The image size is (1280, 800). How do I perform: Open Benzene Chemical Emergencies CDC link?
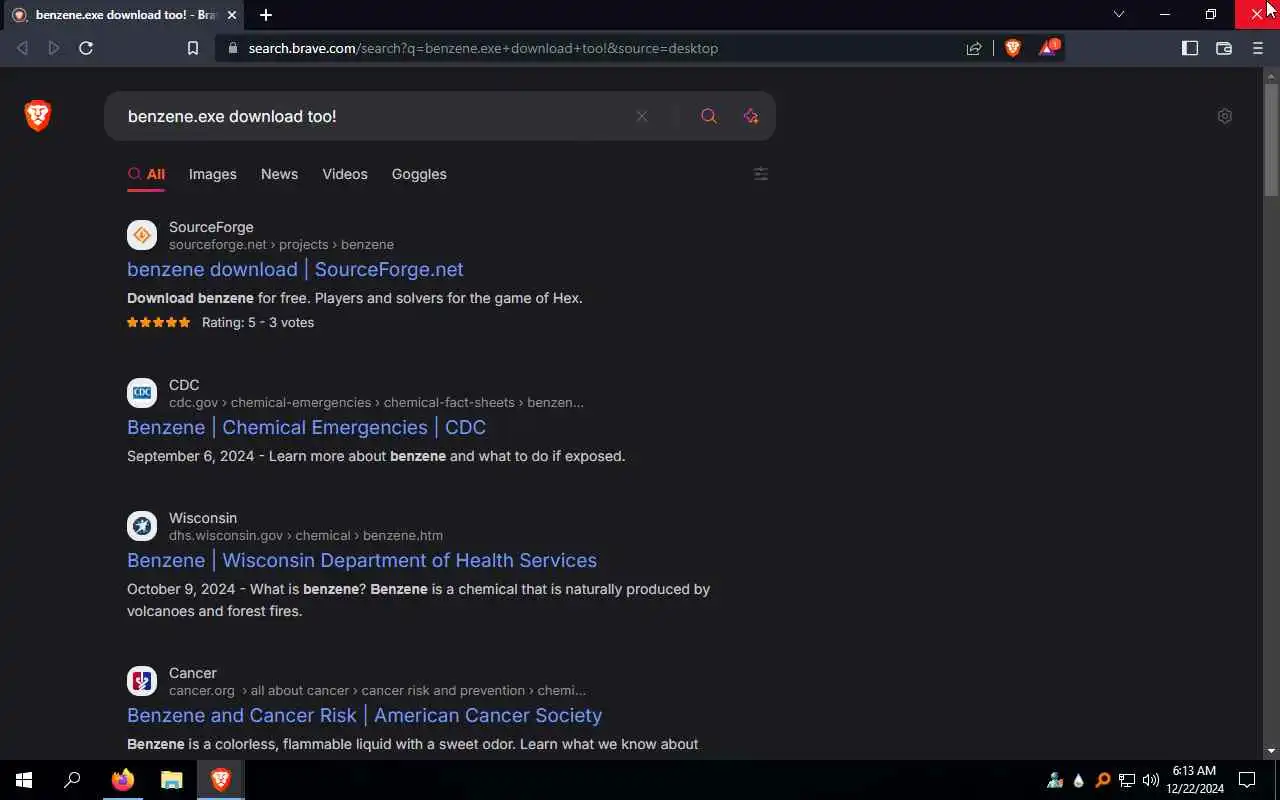(306, 427)
